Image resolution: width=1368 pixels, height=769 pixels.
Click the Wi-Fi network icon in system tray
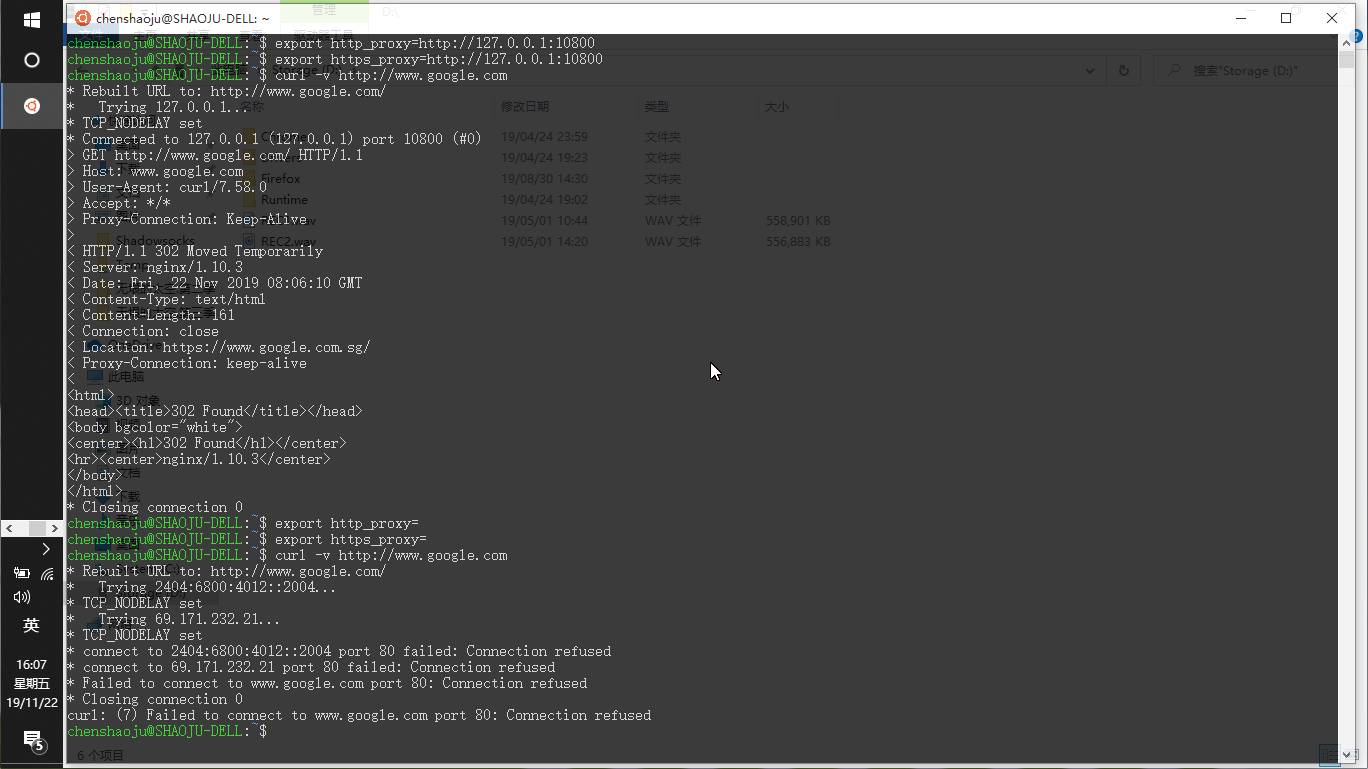point(47,574)
